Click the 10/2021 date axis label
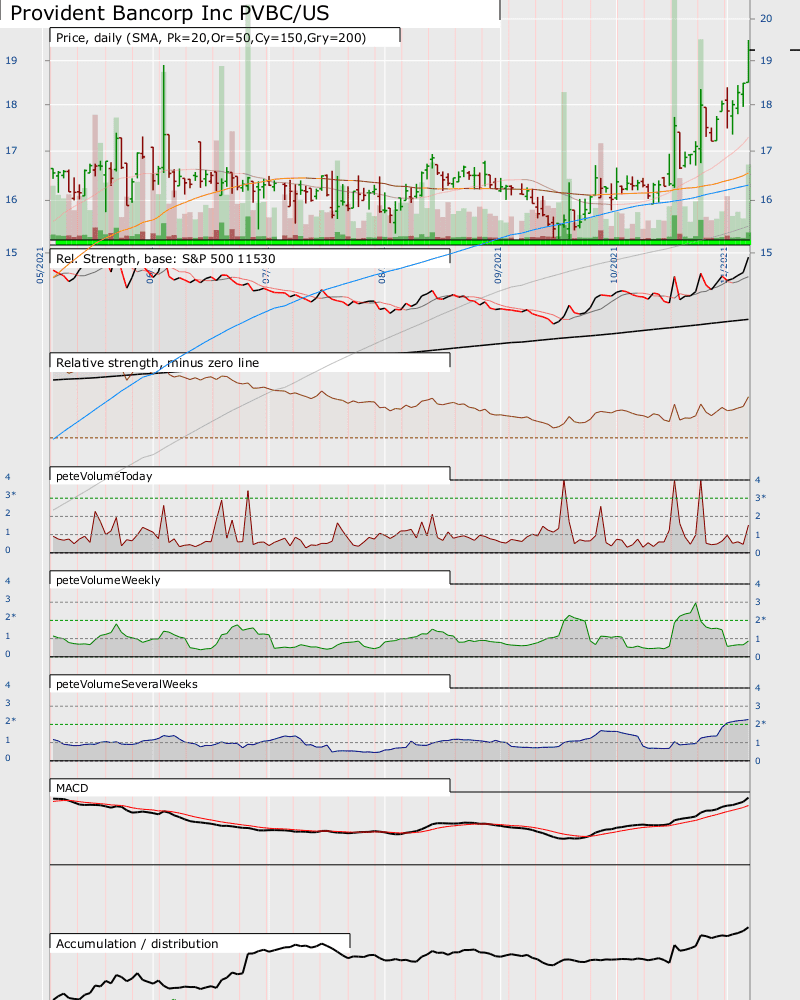Image resolution: width=800 pixels, height=1000 pixels. pyautogui.click(x=614, y=265)
